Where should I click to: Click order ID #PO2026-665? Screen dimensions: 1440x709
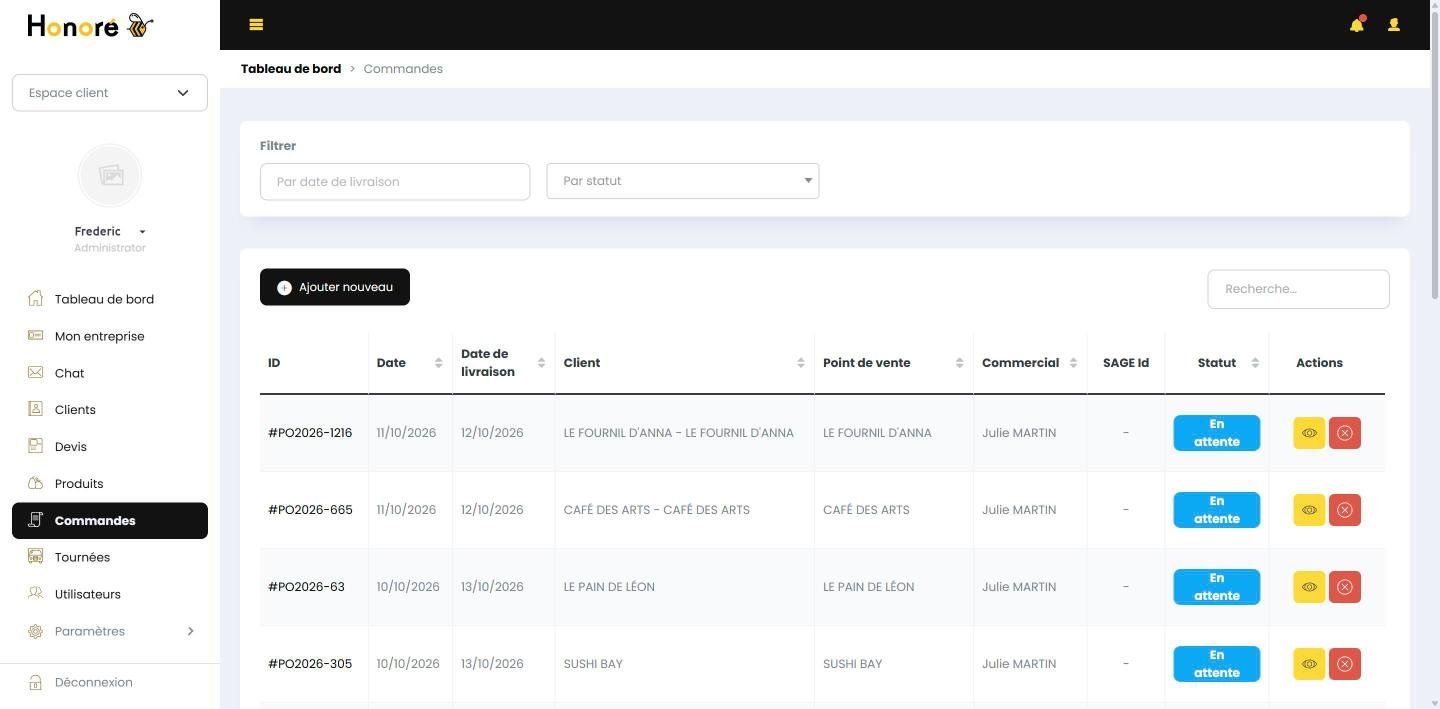(310, 510)
